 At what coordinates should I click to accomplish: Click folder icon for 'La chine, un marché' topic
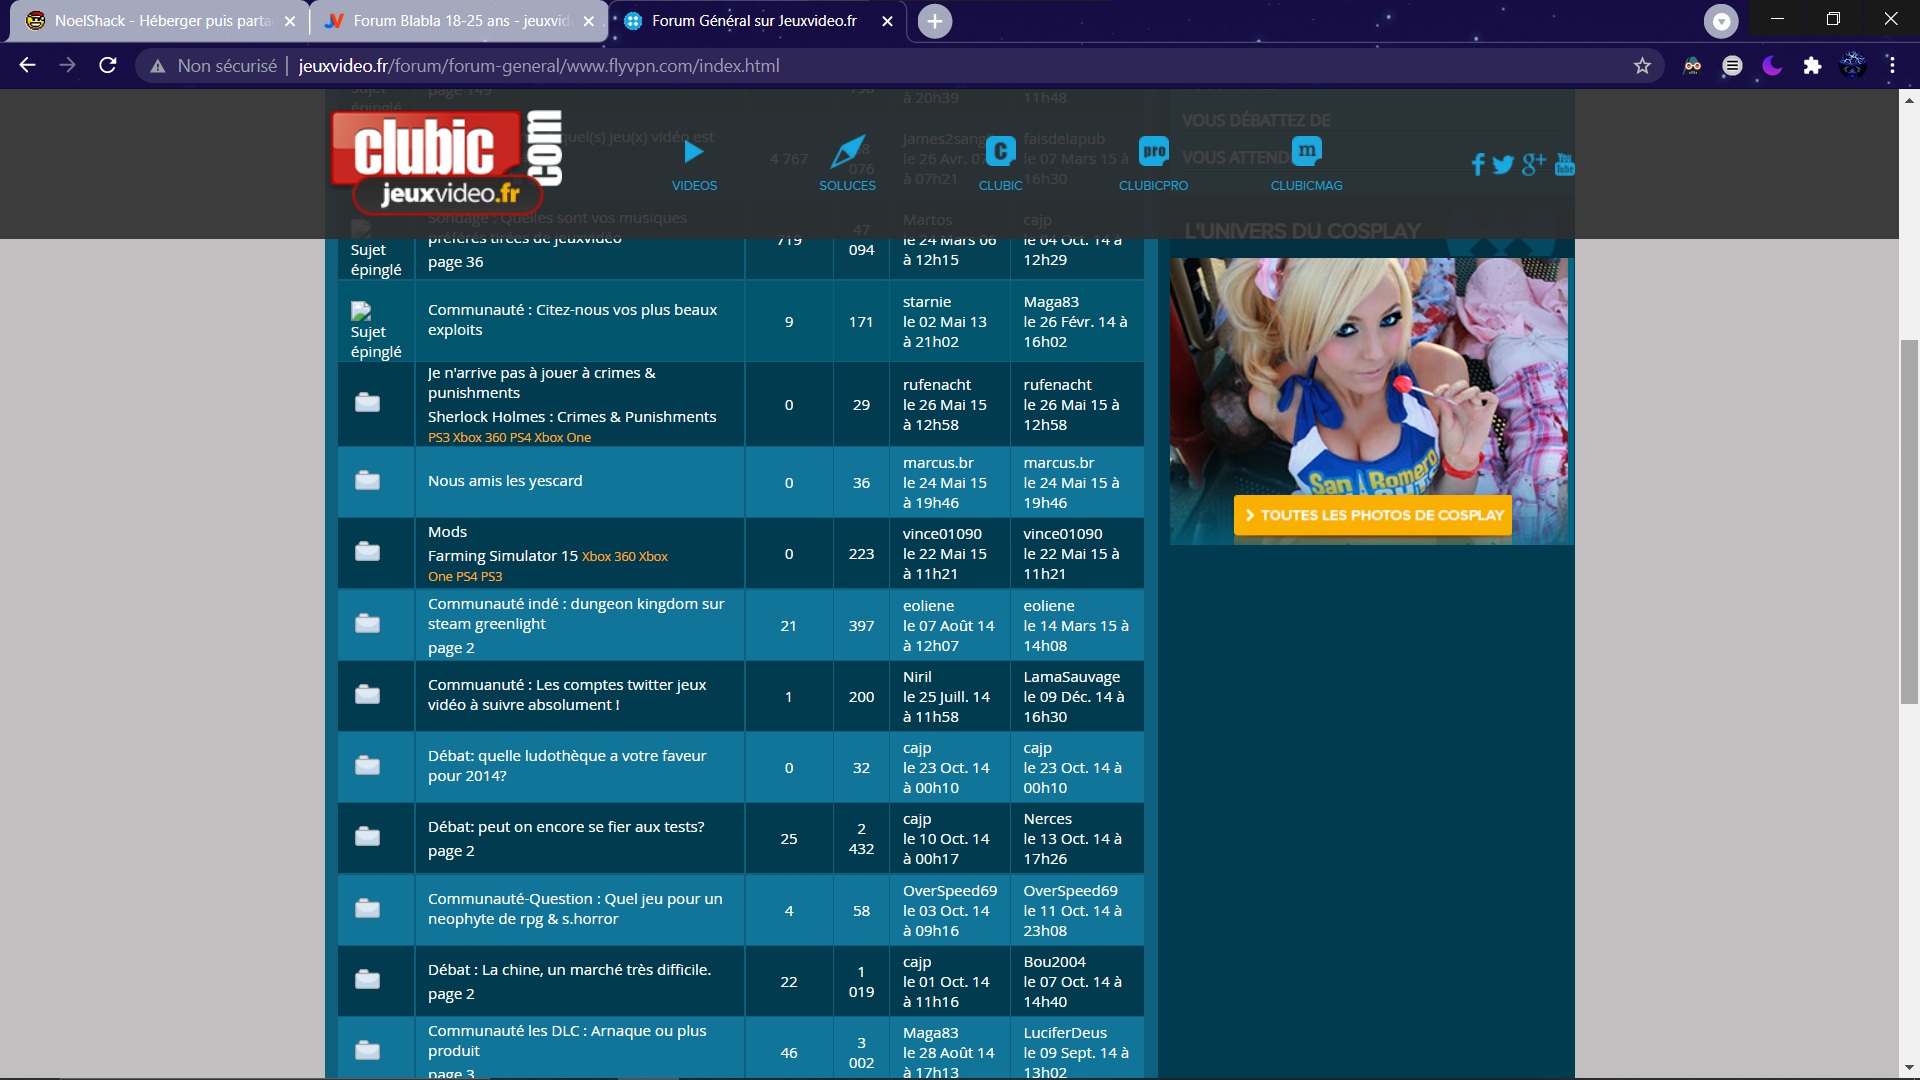click(367, 980)
